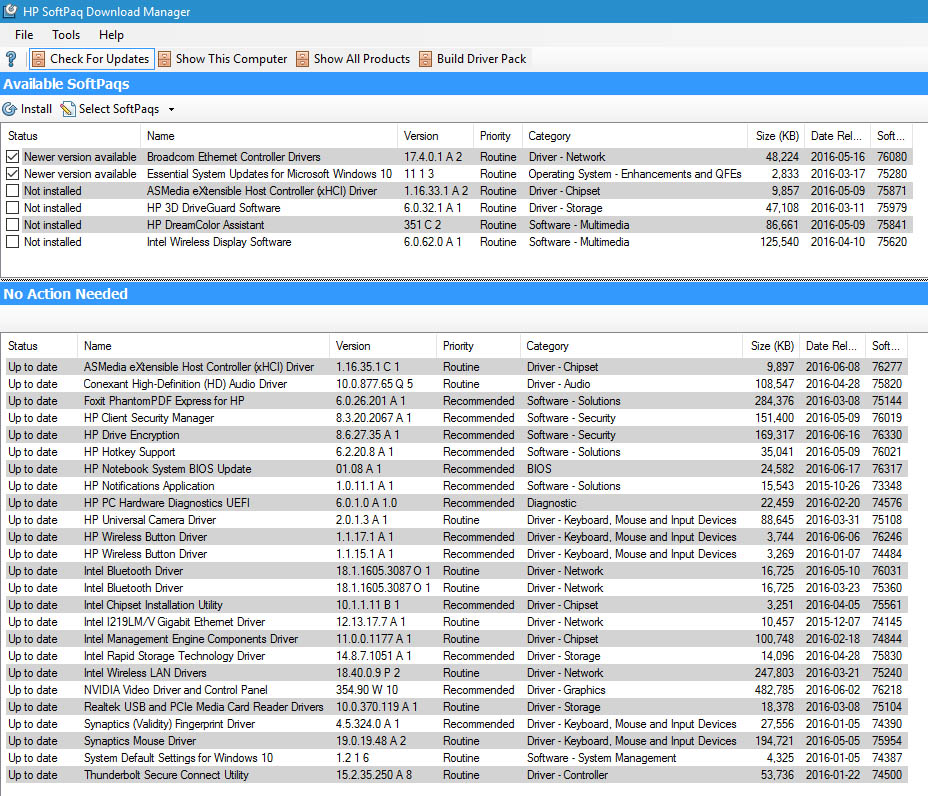
Task: Open the File menu
Action: tap(24, 35)
